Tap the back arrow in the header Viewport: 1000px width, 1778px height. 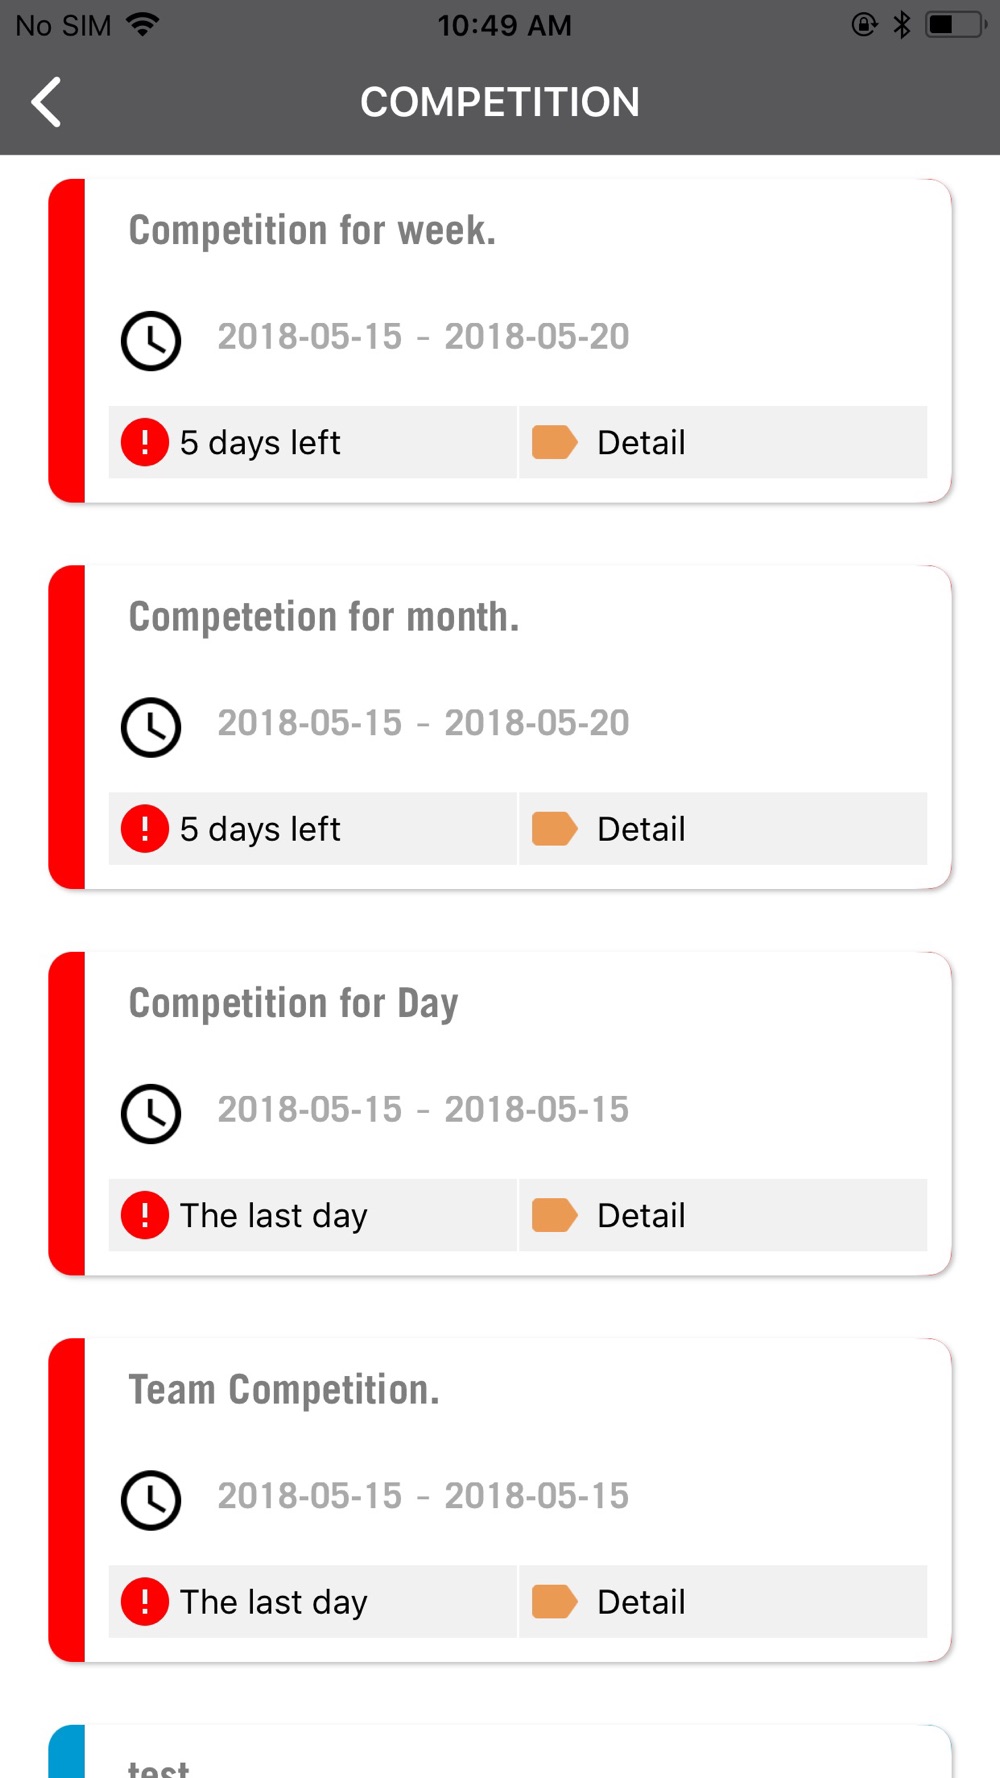[x=46, y=102]
